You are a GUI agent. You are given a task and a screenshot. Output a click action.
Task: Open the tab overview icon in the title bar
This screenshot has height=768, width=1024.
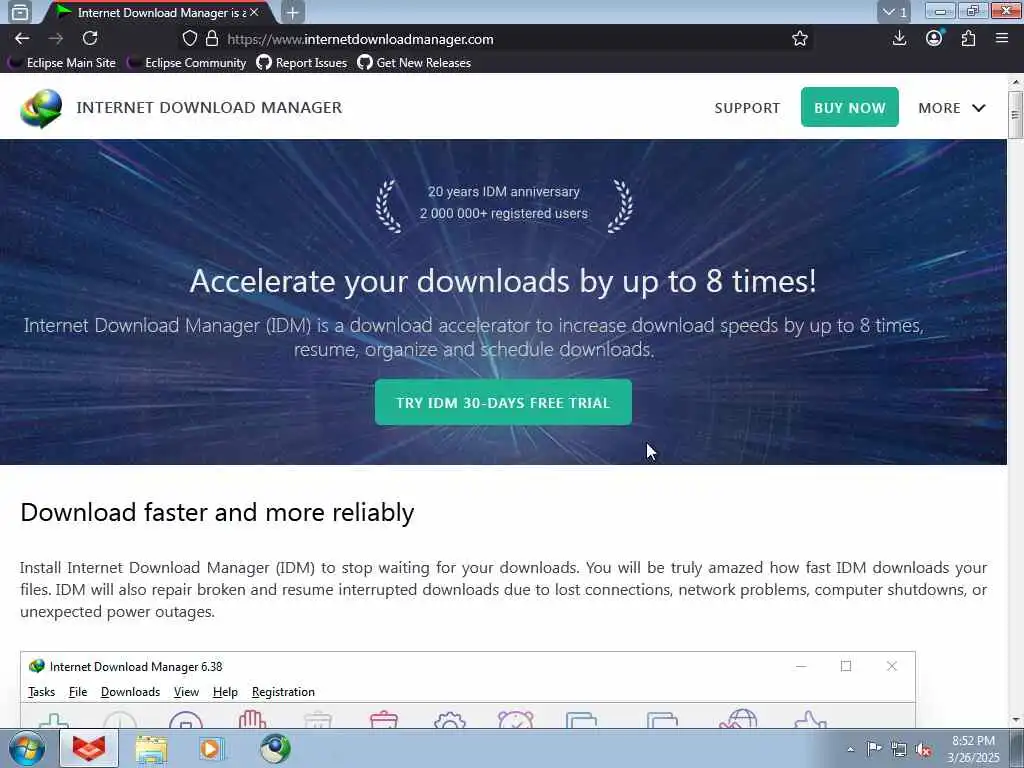tap(20, 12)
